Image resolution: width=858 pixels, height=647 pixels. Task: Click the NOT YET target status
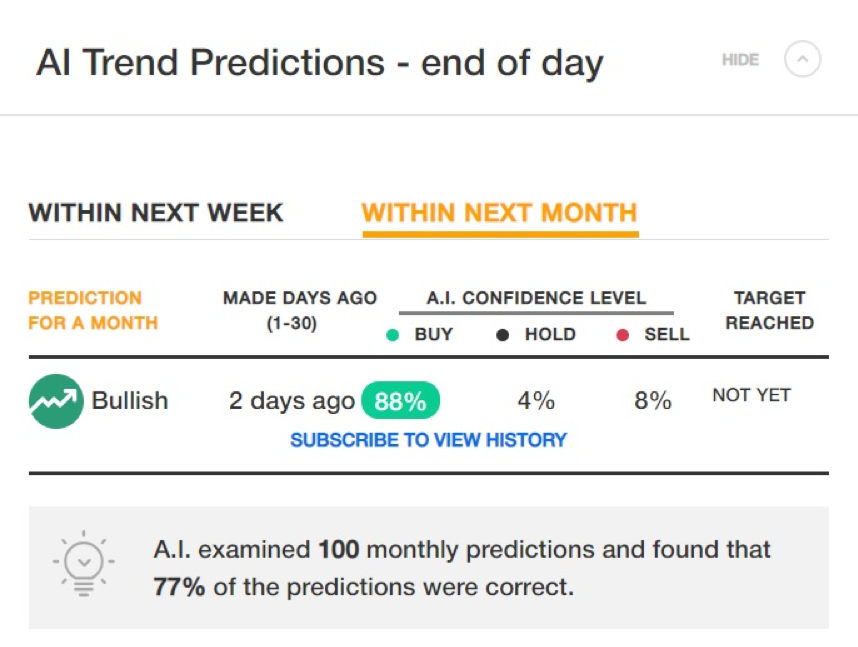(752, 395)
